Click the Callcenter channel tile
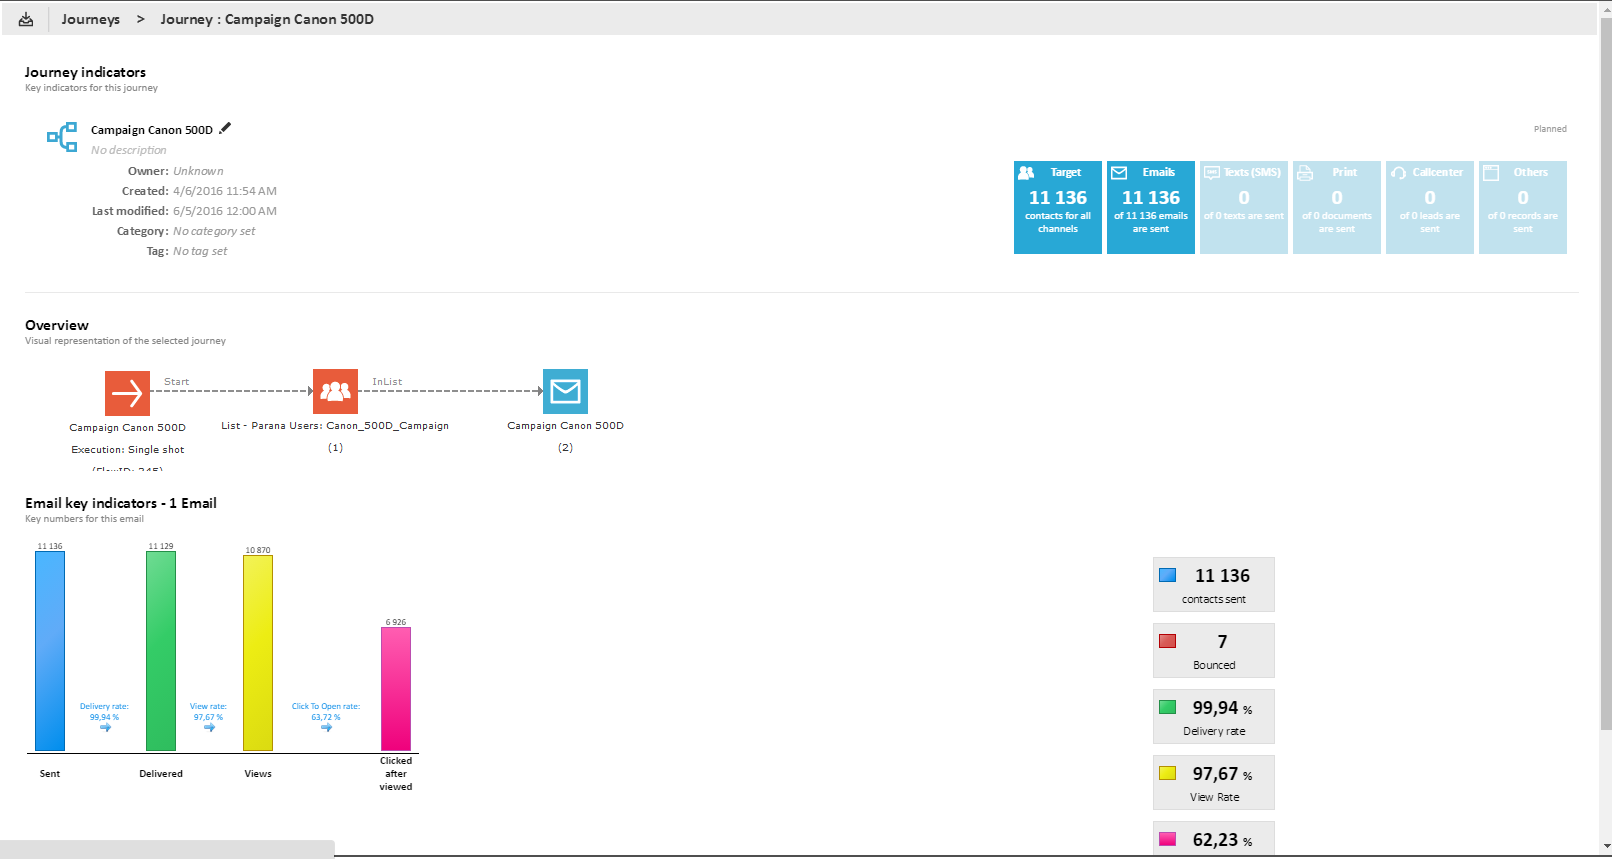This screenshot has width=1612, height=859. tap(1429, 207)
